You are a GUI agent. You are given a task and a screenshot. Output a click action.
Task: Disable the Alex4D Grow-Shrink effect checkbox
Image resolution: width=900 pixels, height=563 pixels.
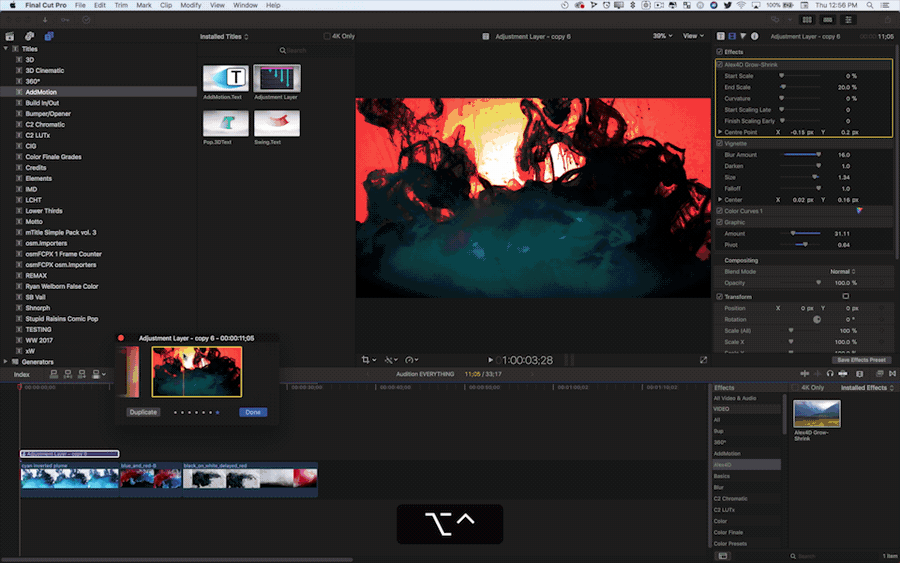click(720, 65)
